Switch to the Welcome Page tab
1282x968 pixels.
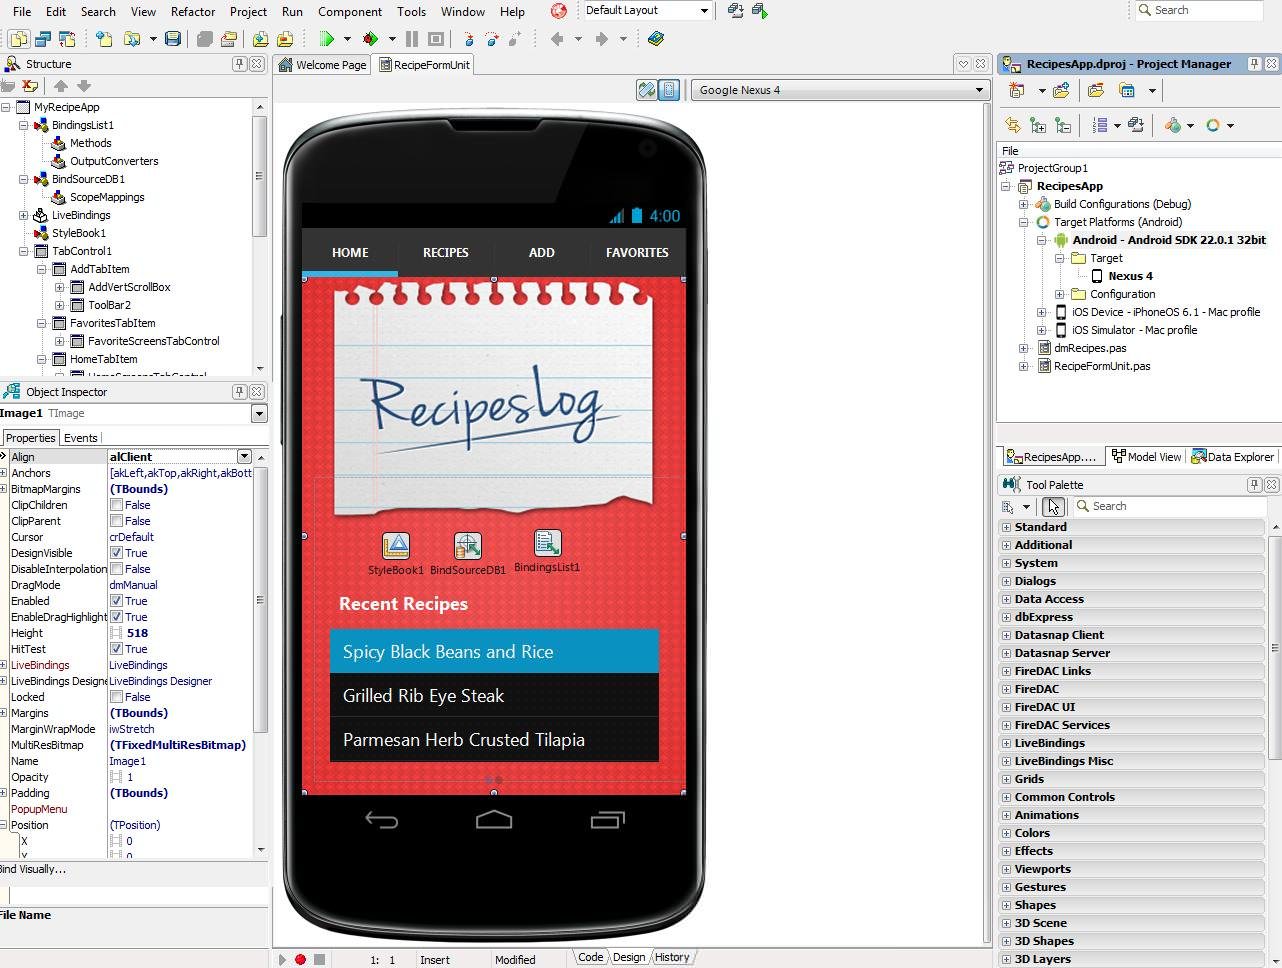pos(322,65)
